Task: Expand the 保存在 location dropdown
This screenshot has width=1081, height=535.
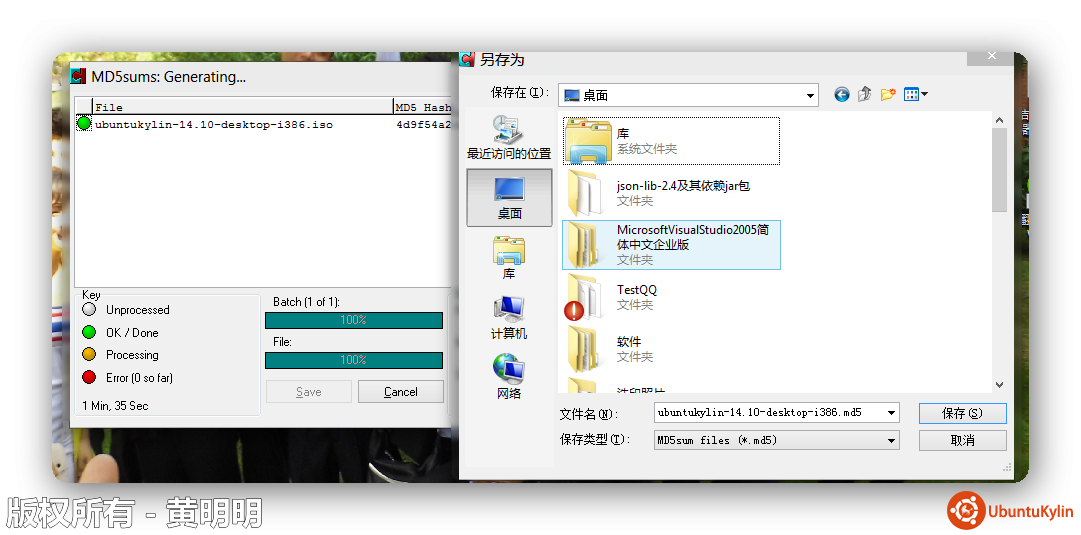Action: click(810, 95)
